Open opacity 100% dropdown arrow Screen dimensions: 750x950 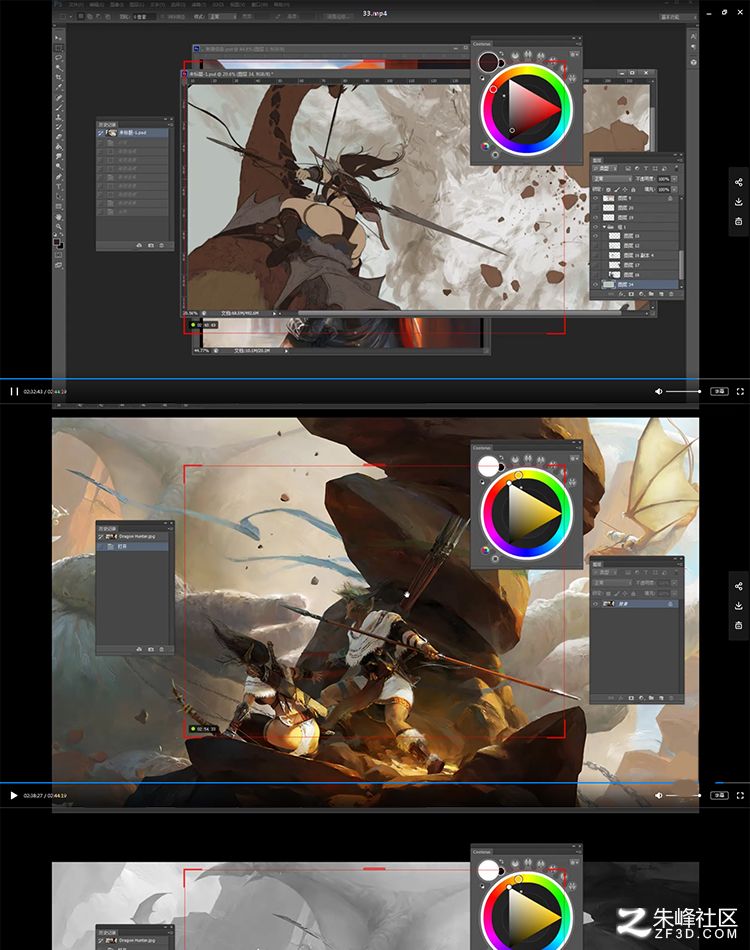[674, 179]
